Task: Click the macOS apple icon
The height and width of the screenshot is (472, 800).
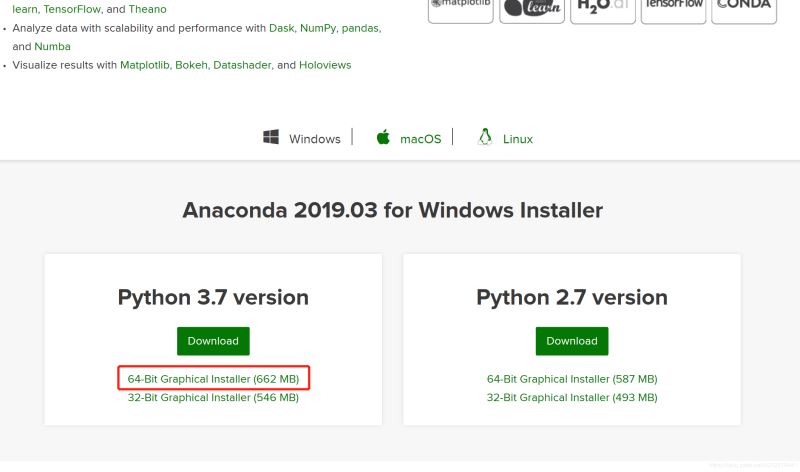Action: coord(383,138)
